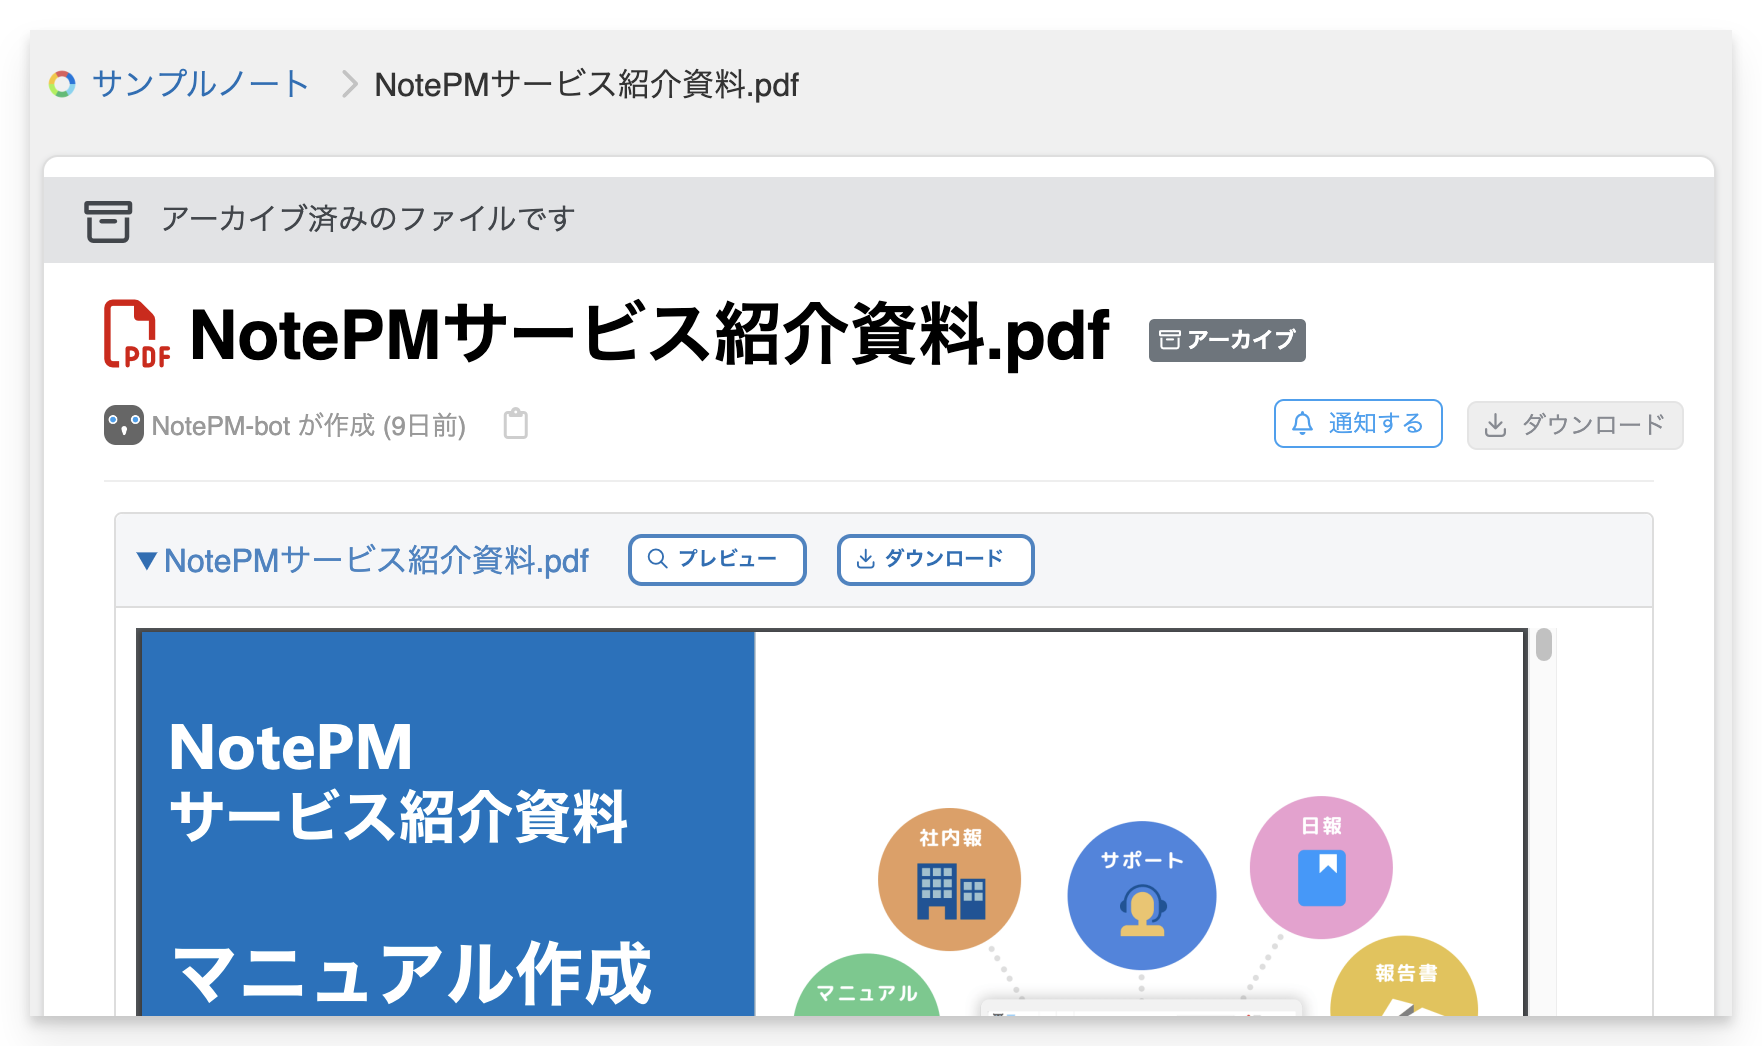Click the red PDF file icon
Screen dimensions: 1762x1046
click(137, 334)
